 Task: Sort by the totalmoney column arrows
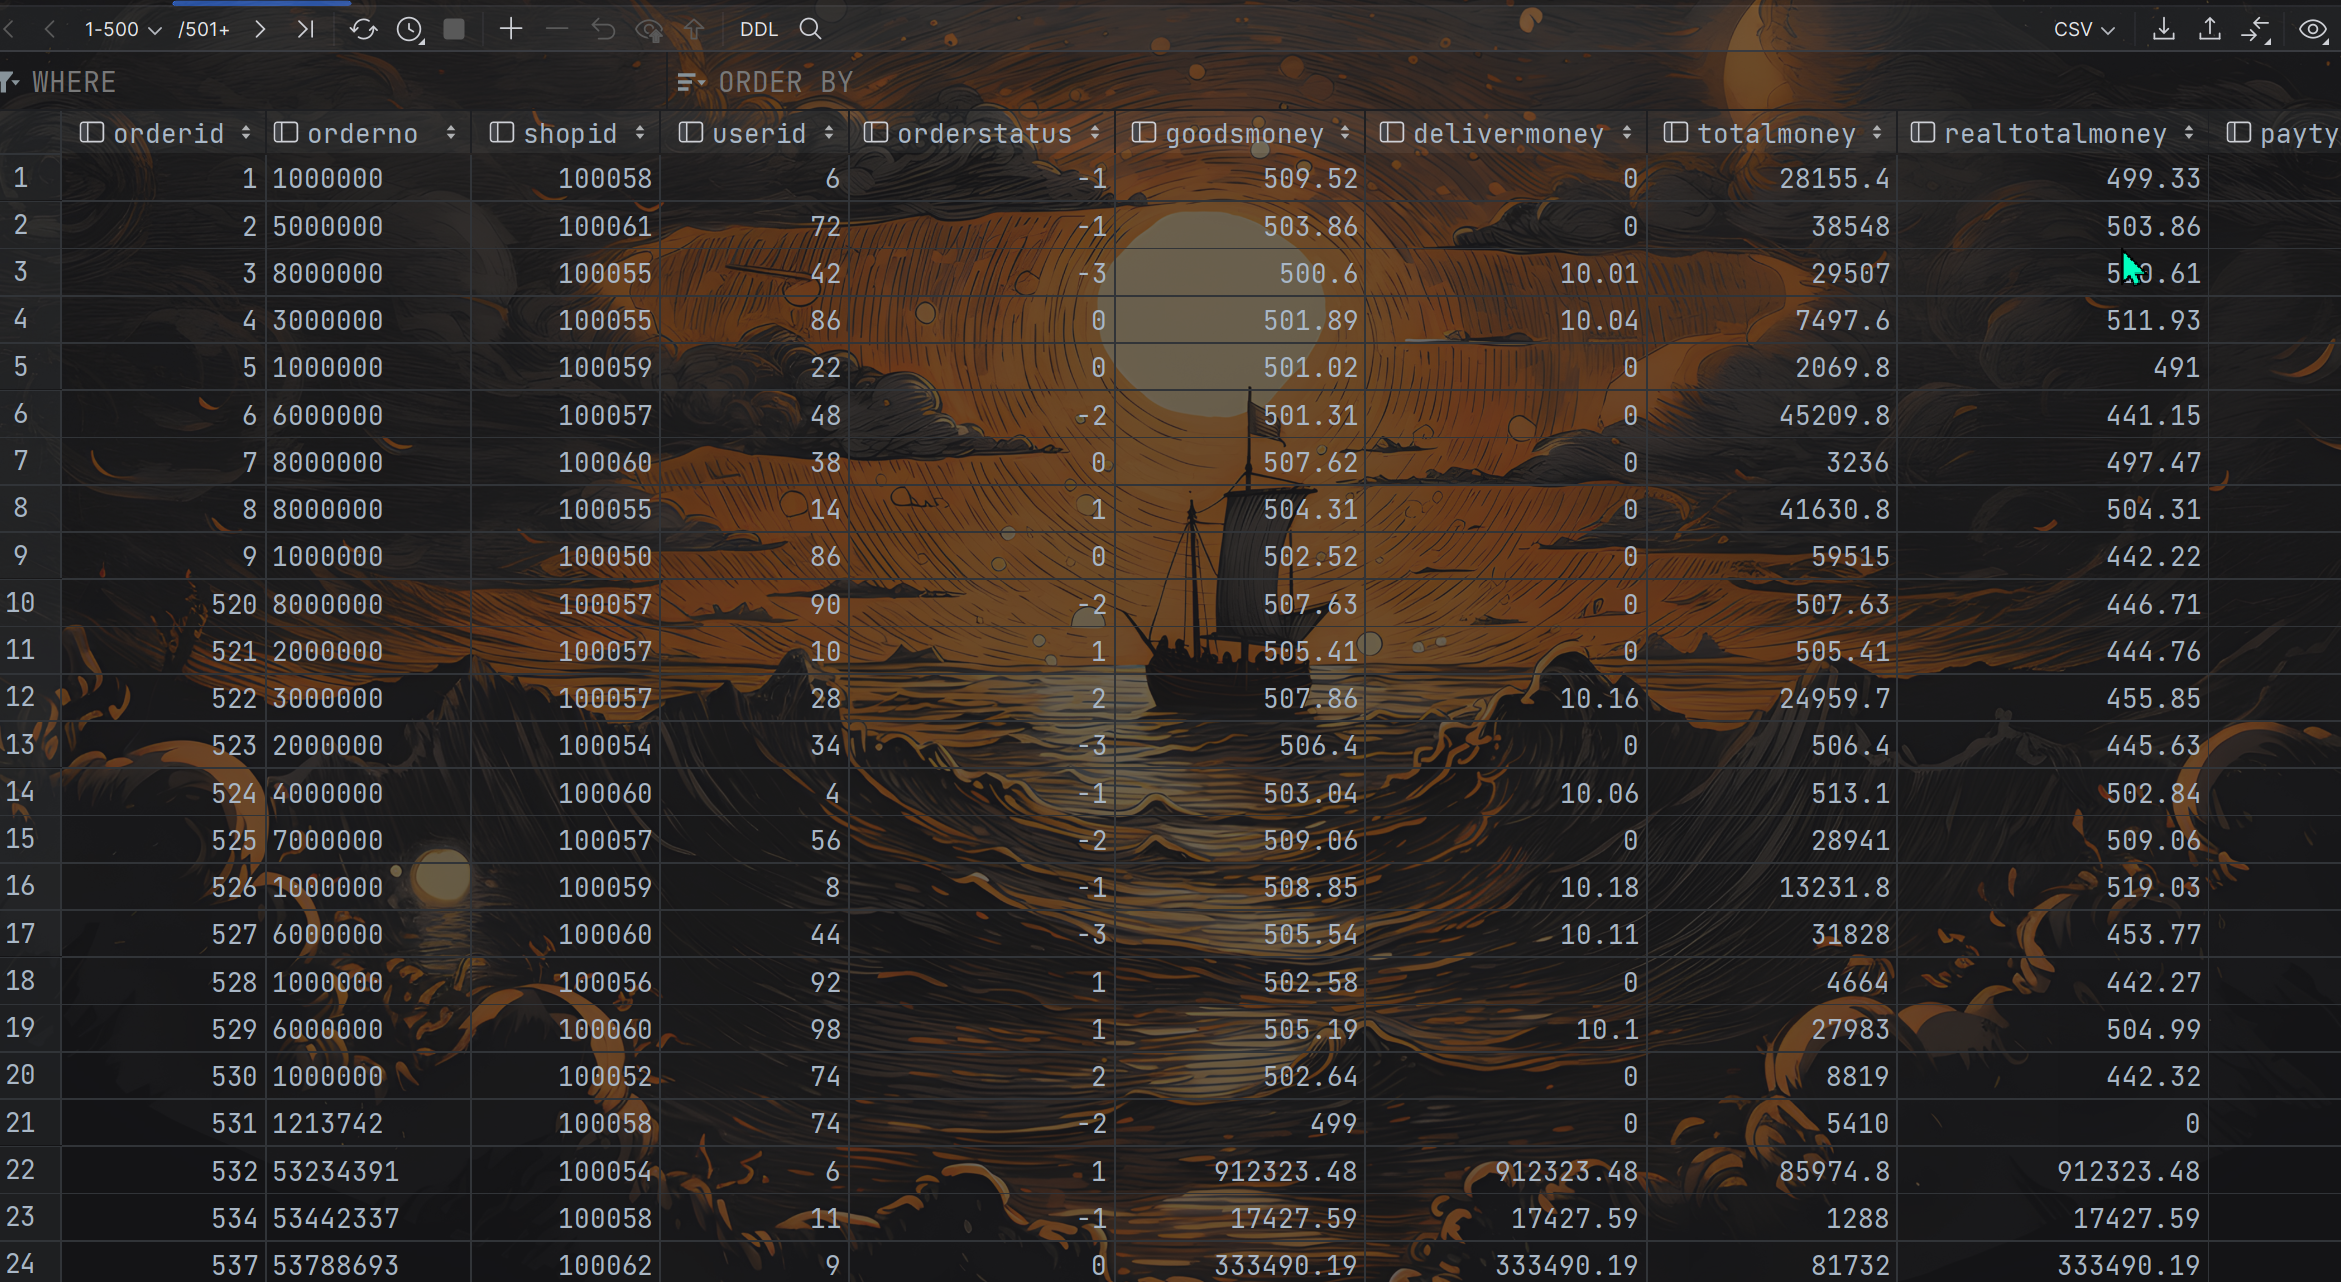(1877, 133)
